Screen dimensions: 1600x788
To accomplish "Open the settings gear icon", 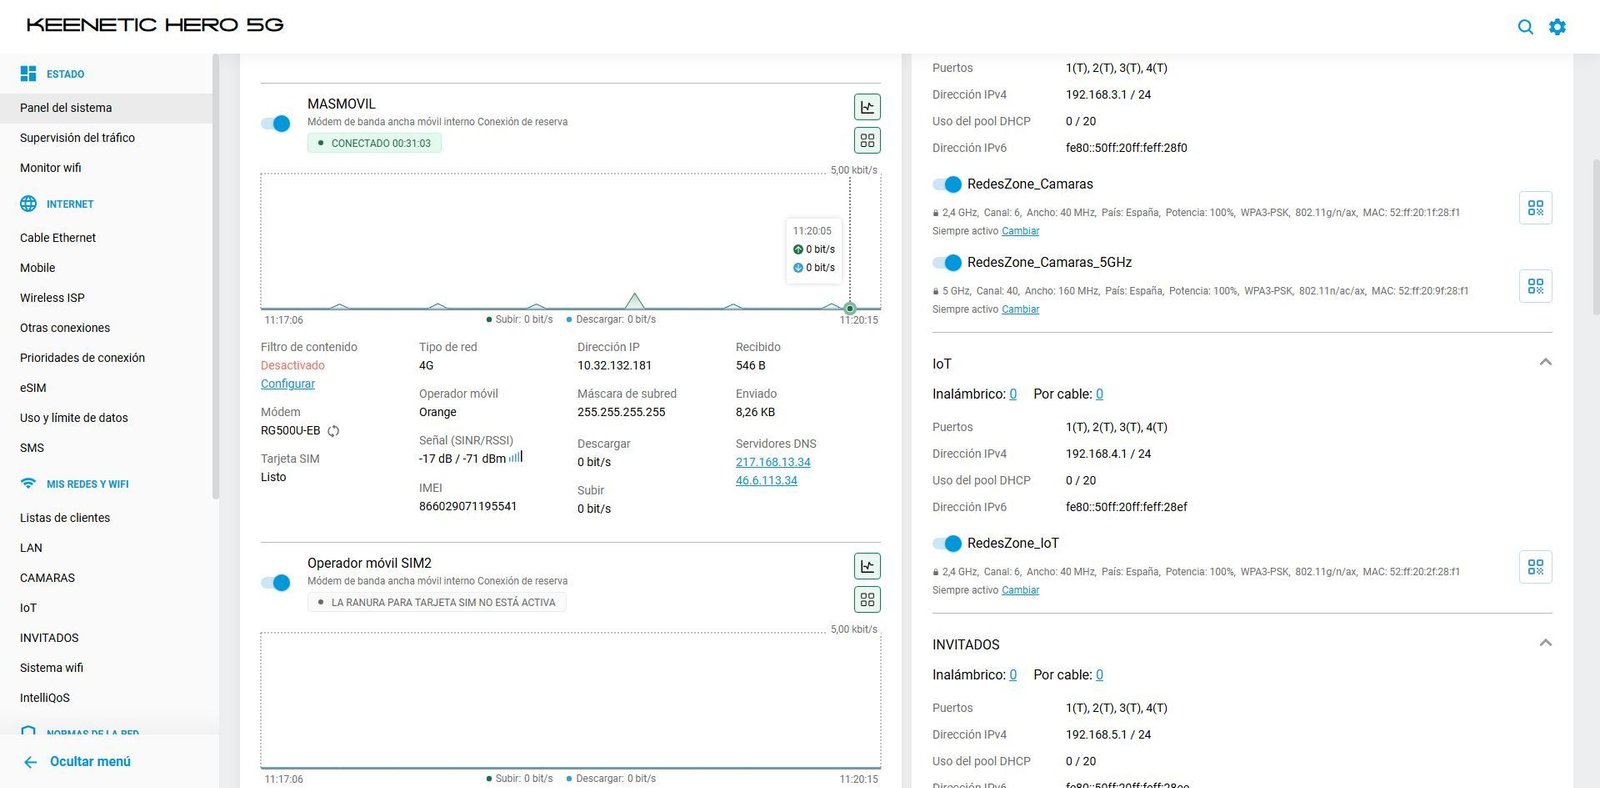I will pyautogui.click(x=1557, y=27).
